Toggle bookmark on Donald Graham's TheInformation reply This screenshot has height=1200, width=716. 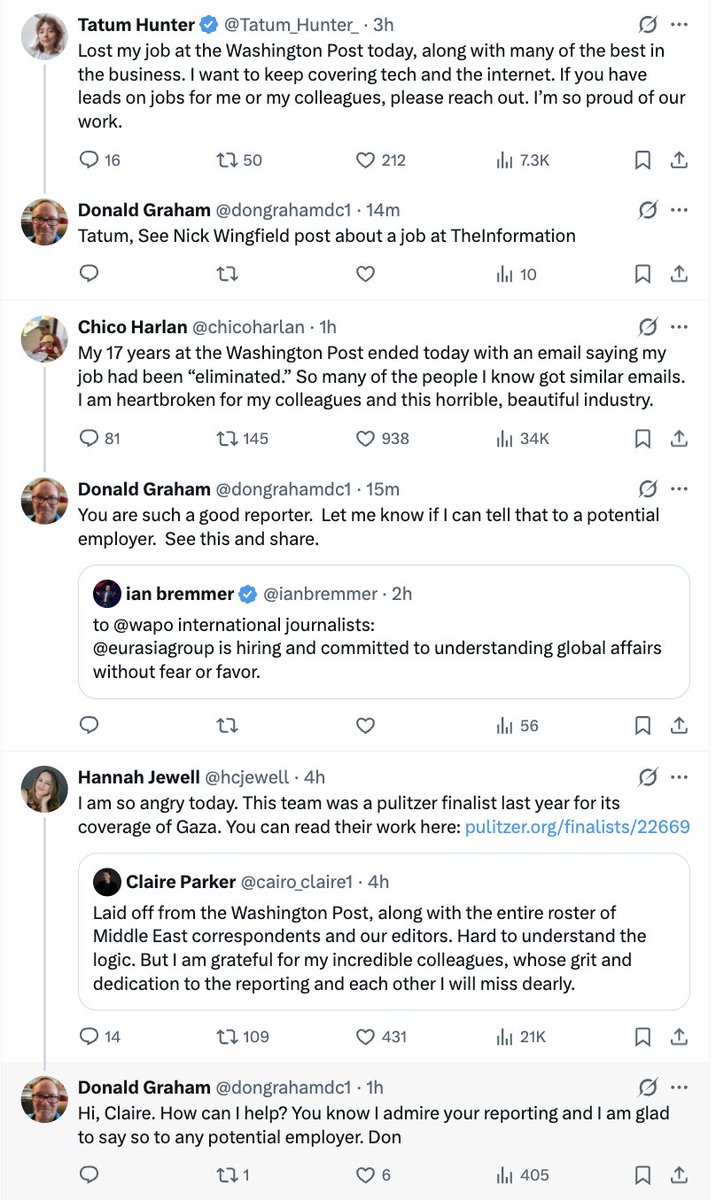click(643, 273)
